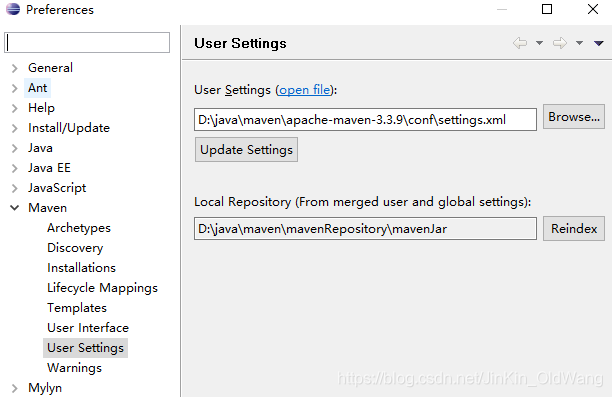Minimize the Preferences window

(x=502, y=9)
